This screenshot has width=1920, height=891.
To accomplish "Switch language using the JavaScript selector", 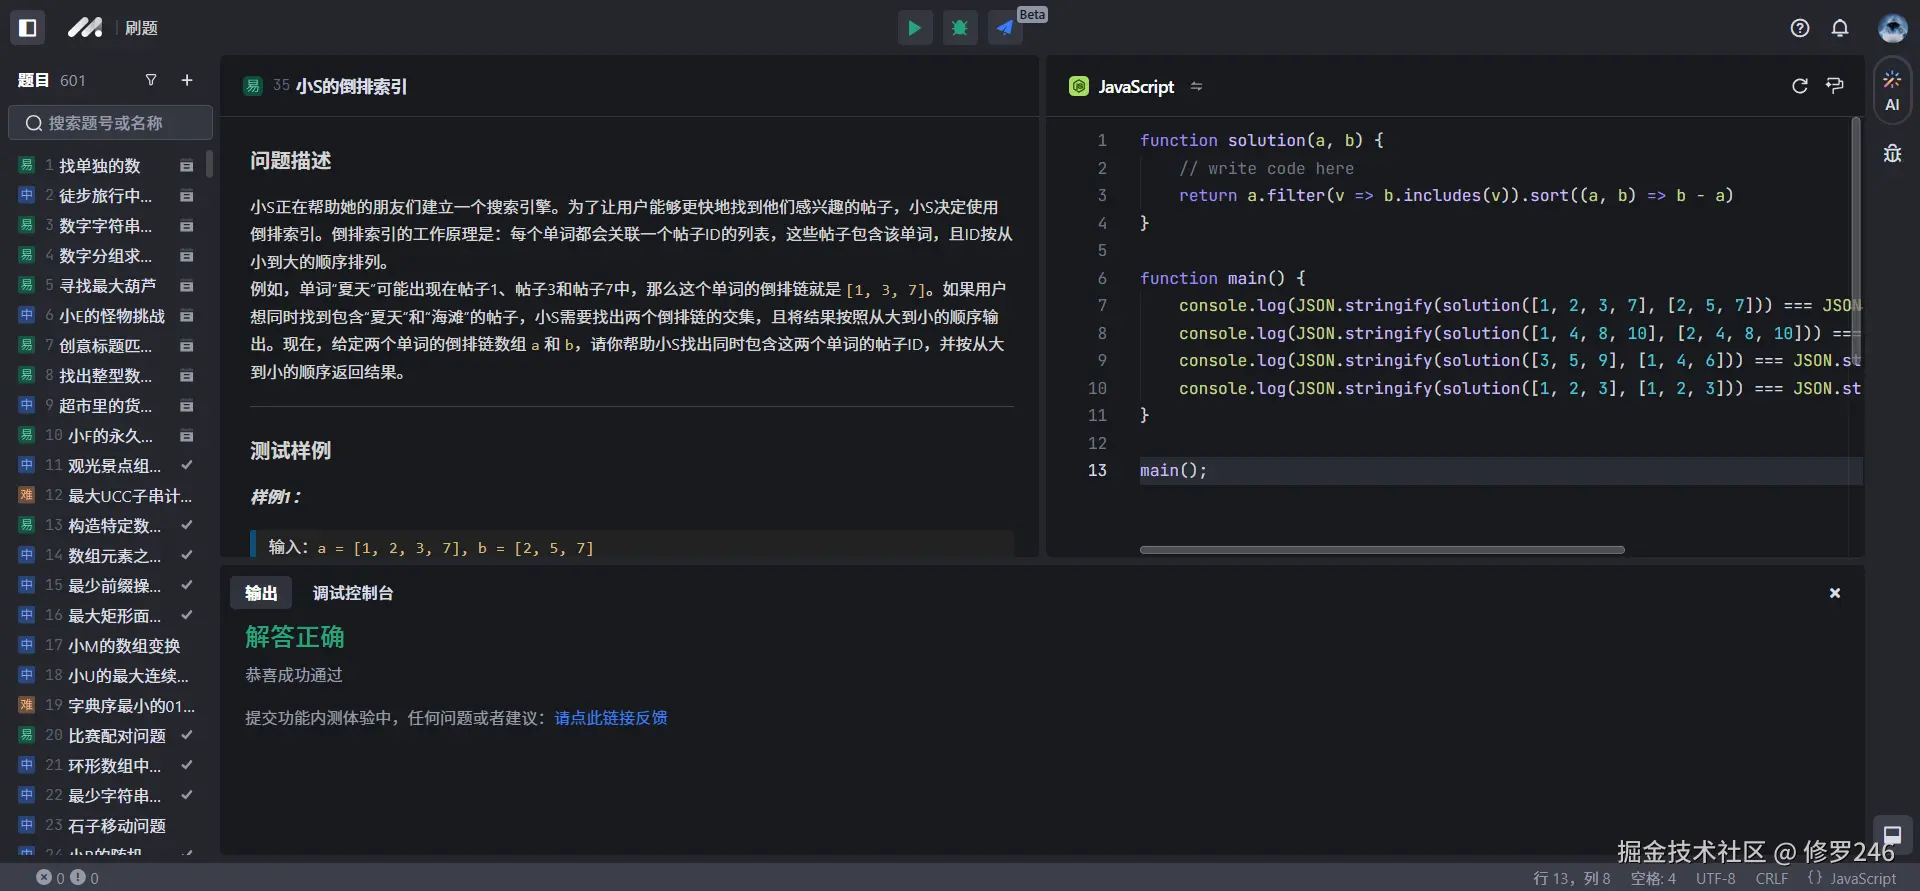I will coord(1136,87).
